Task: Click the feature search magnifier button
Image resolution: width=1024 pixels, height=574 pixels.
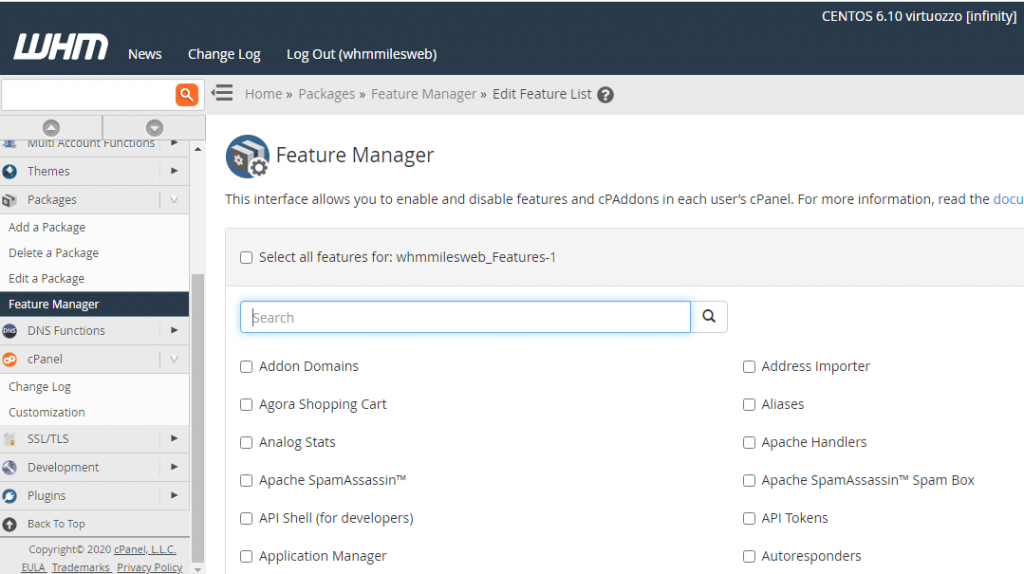Action: pos(709,317)
